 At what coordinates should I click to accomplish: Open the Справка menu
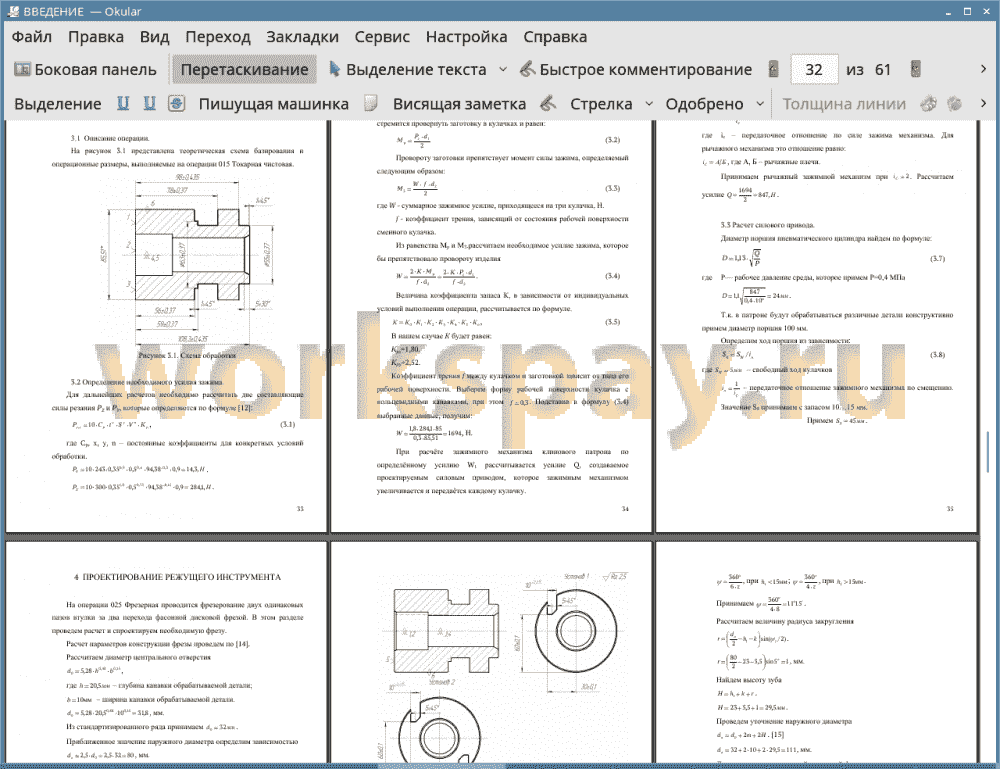(555, 37)
